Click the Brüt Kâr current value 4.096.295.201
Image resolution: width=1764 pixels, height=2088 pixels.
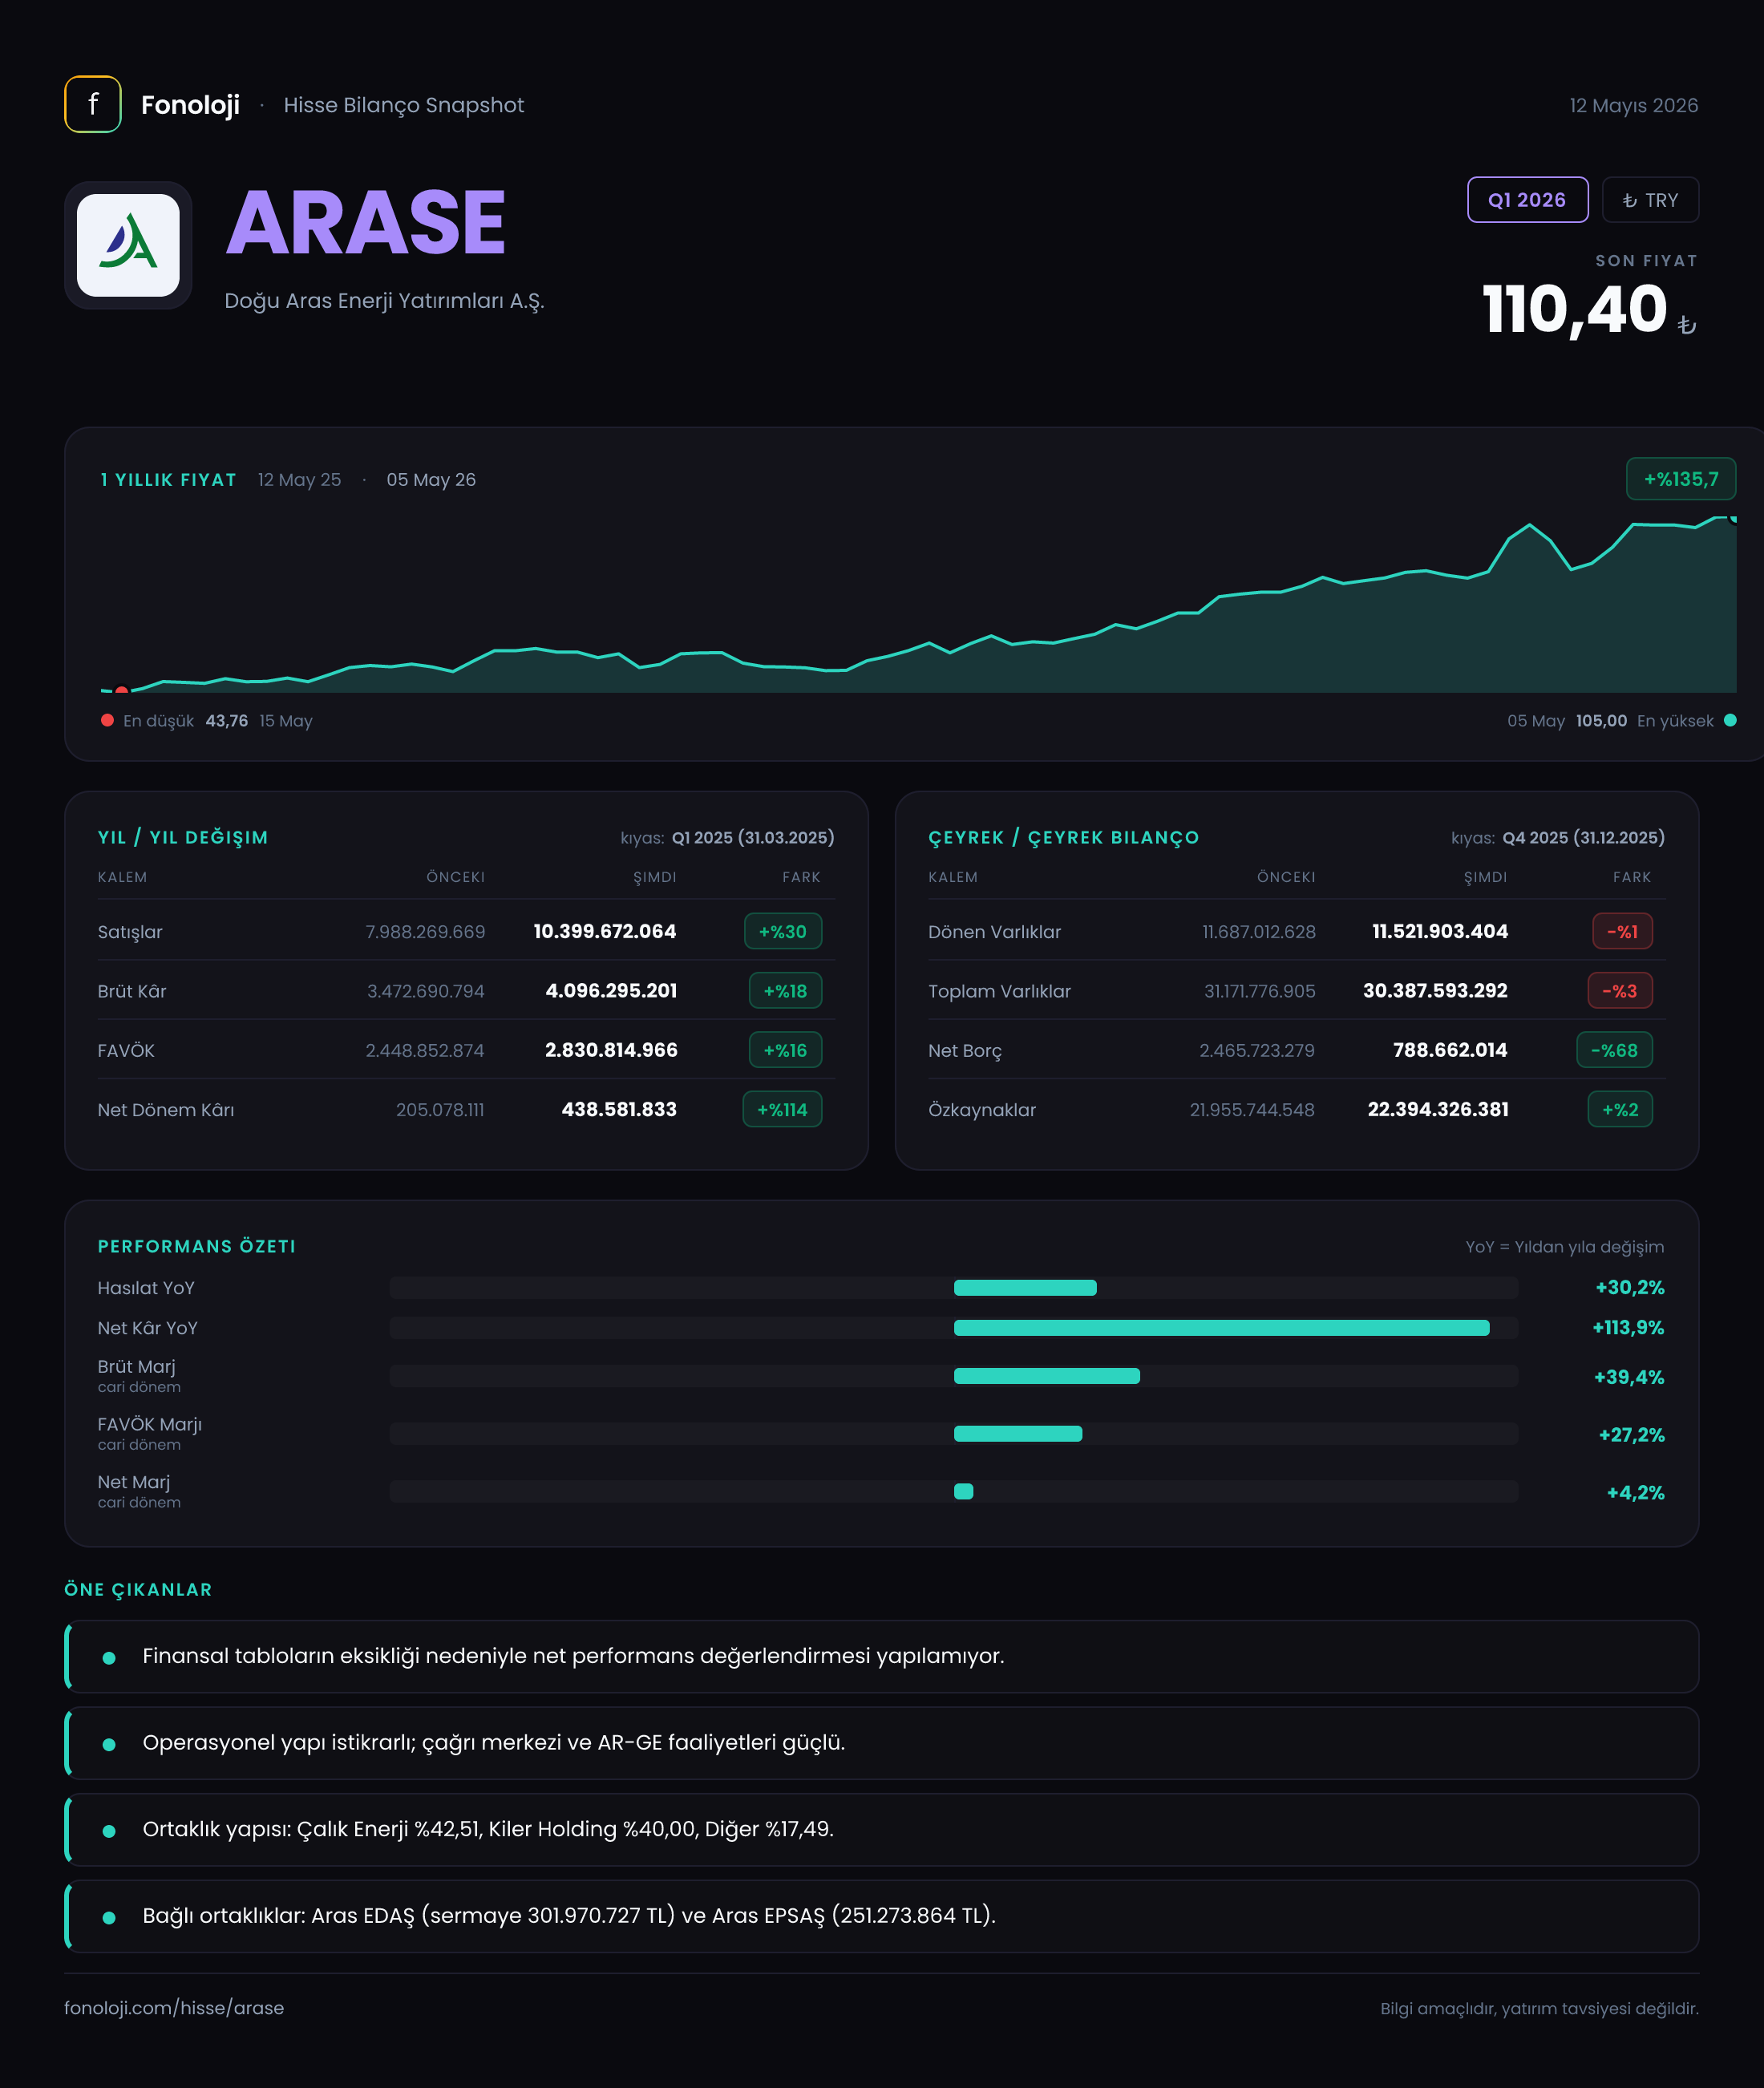click(x=611, y=991)
